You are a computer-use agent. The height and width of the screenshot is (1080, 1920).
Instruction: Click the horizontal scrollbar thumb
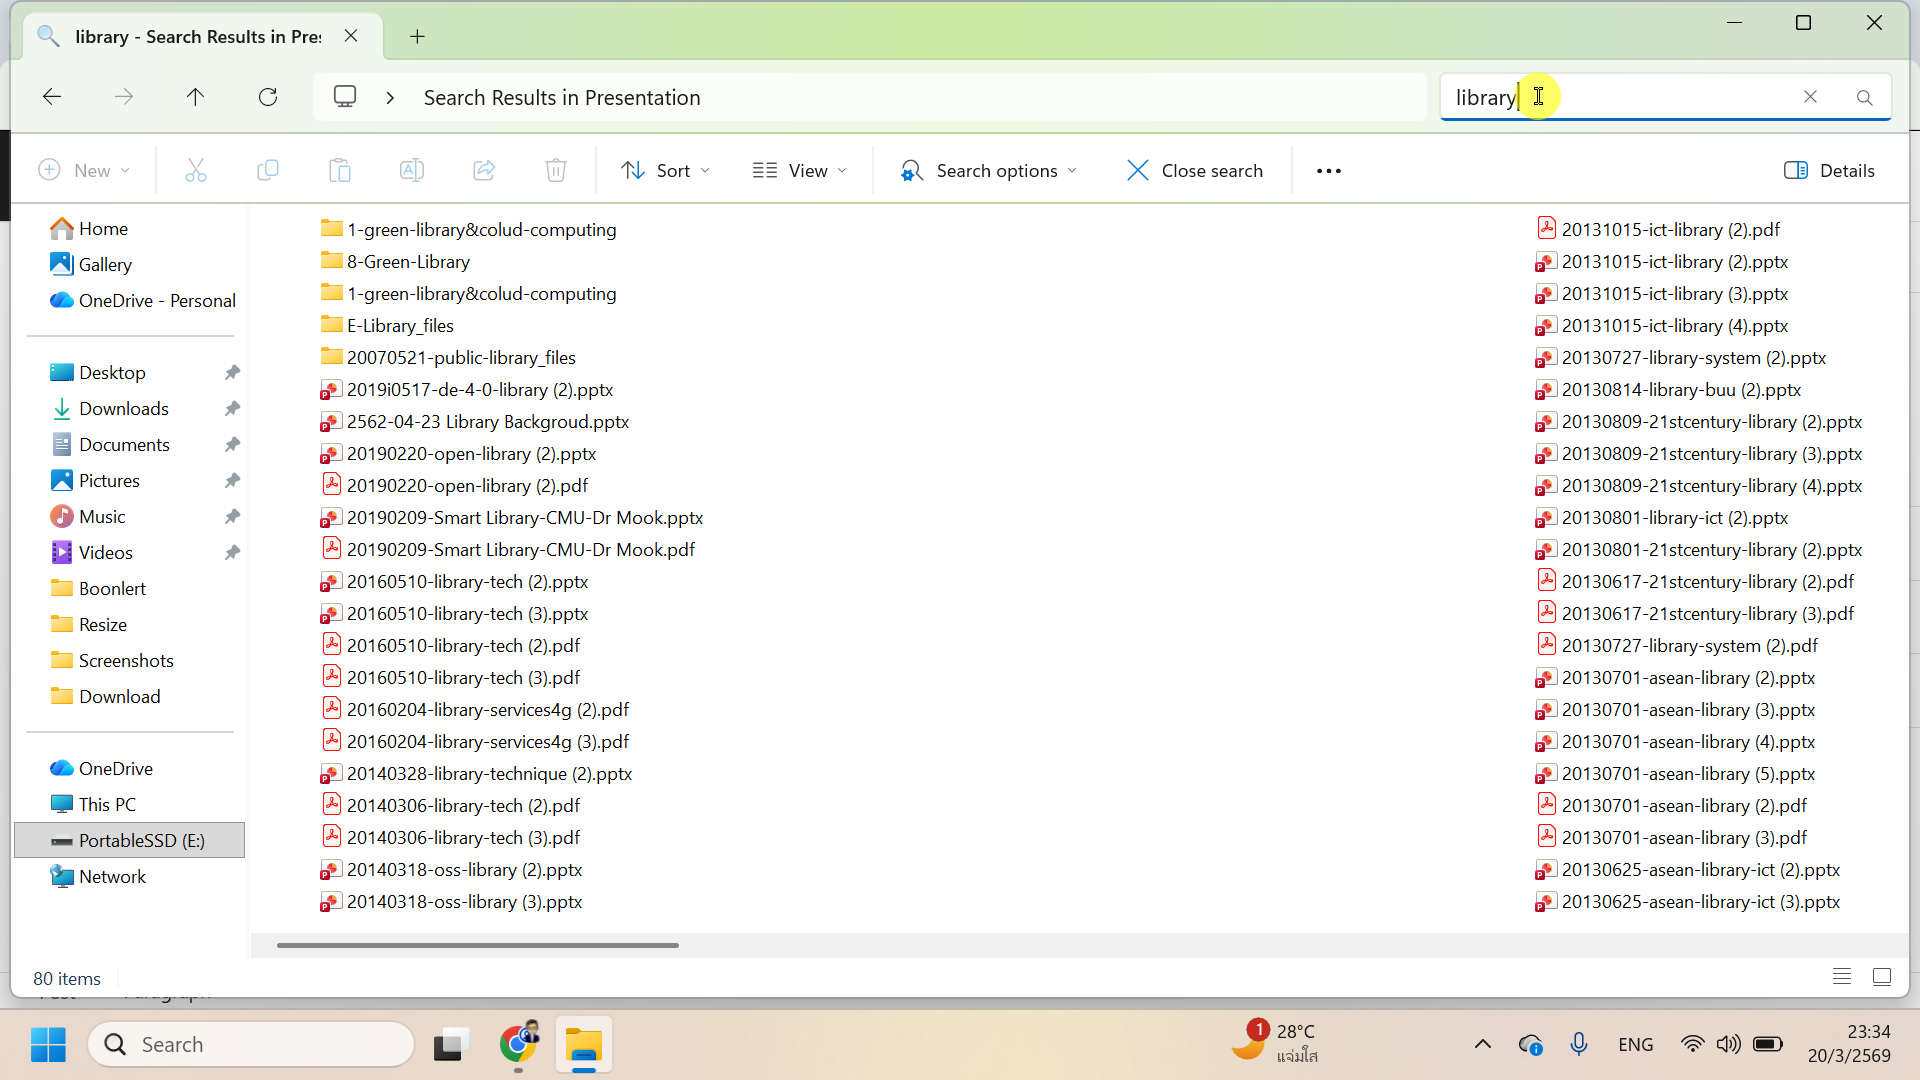click(477, 945)
